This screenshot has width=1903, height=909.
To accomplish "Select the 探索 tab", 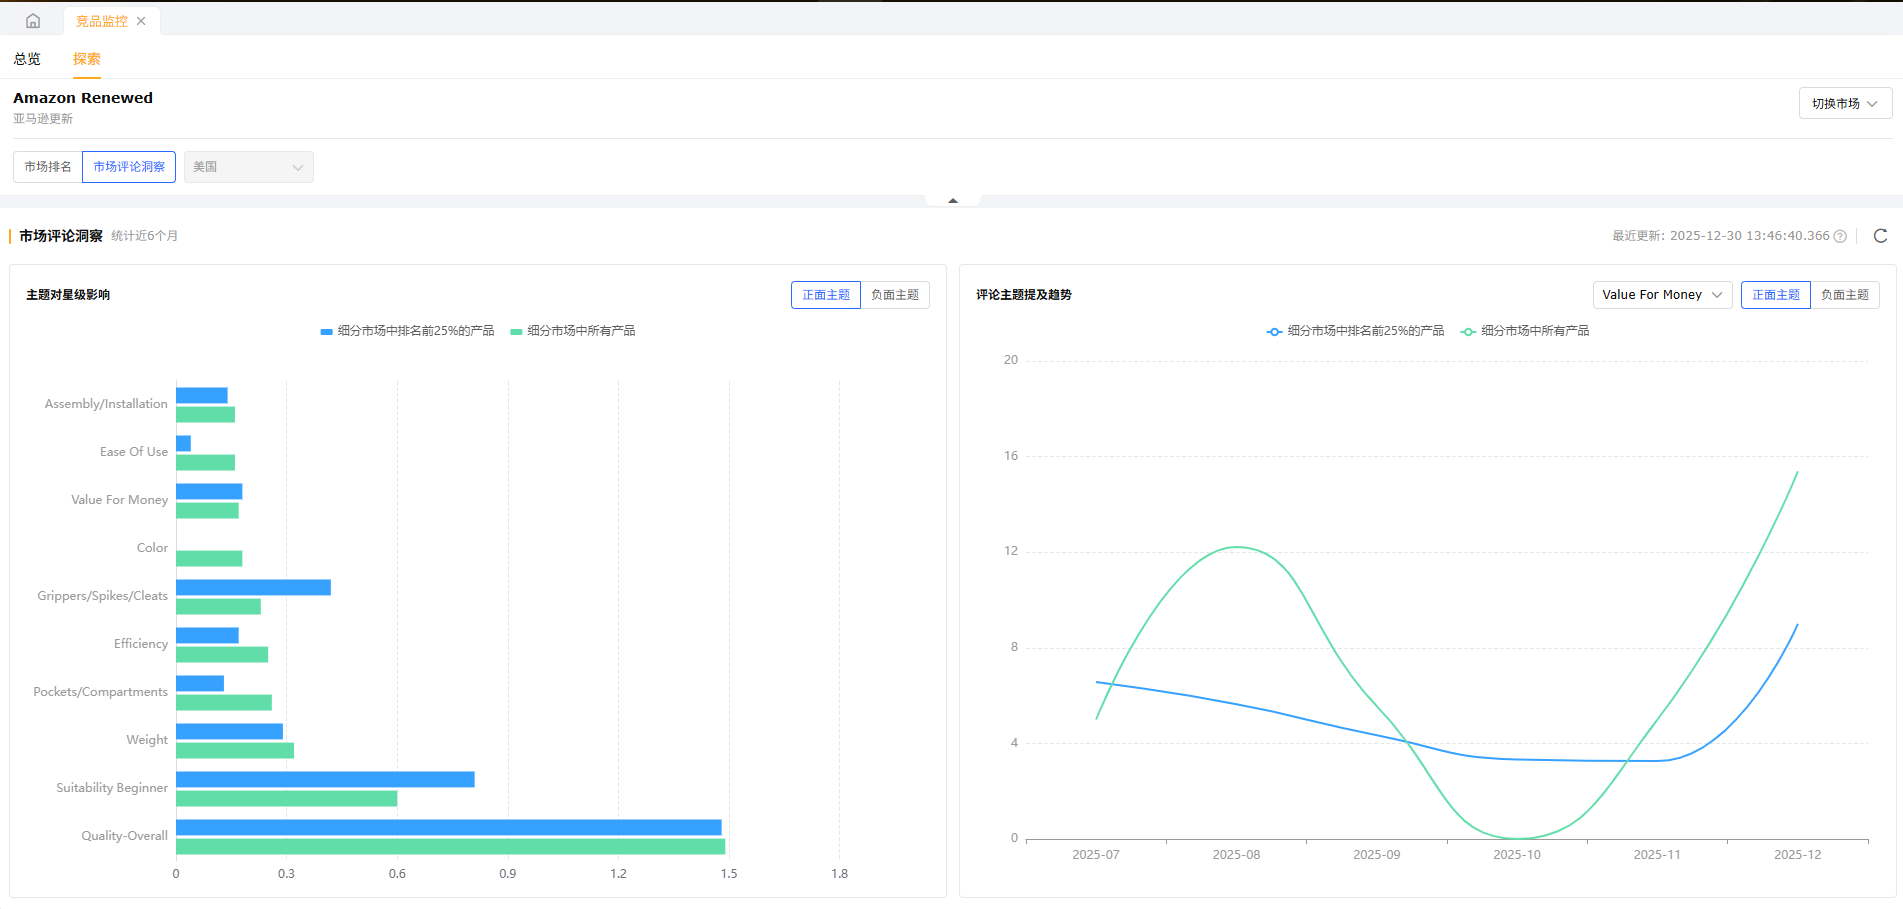I will 87,59.
